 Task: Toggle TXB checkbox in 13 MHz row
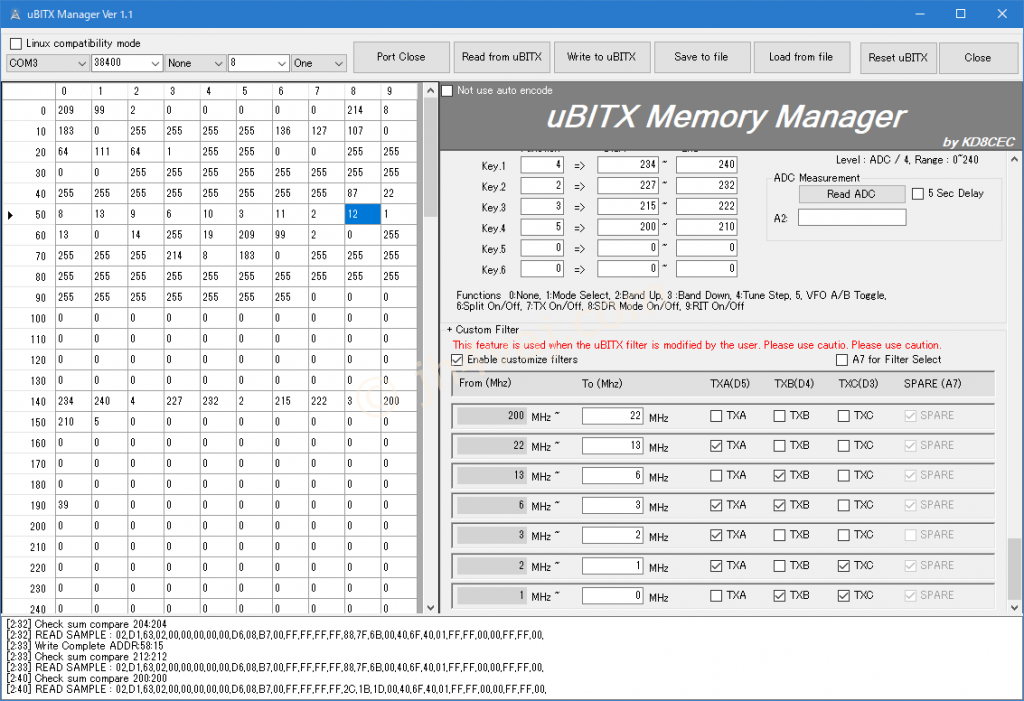pyautogui.click(x=779, y=476)
